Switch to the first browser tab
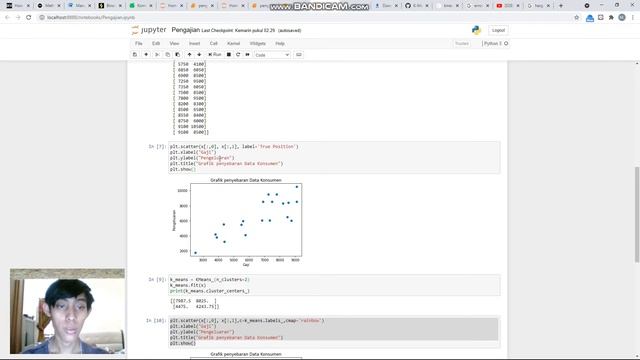Image resolution: width=640 pixels, height=360 pixels. click(18, 6)
